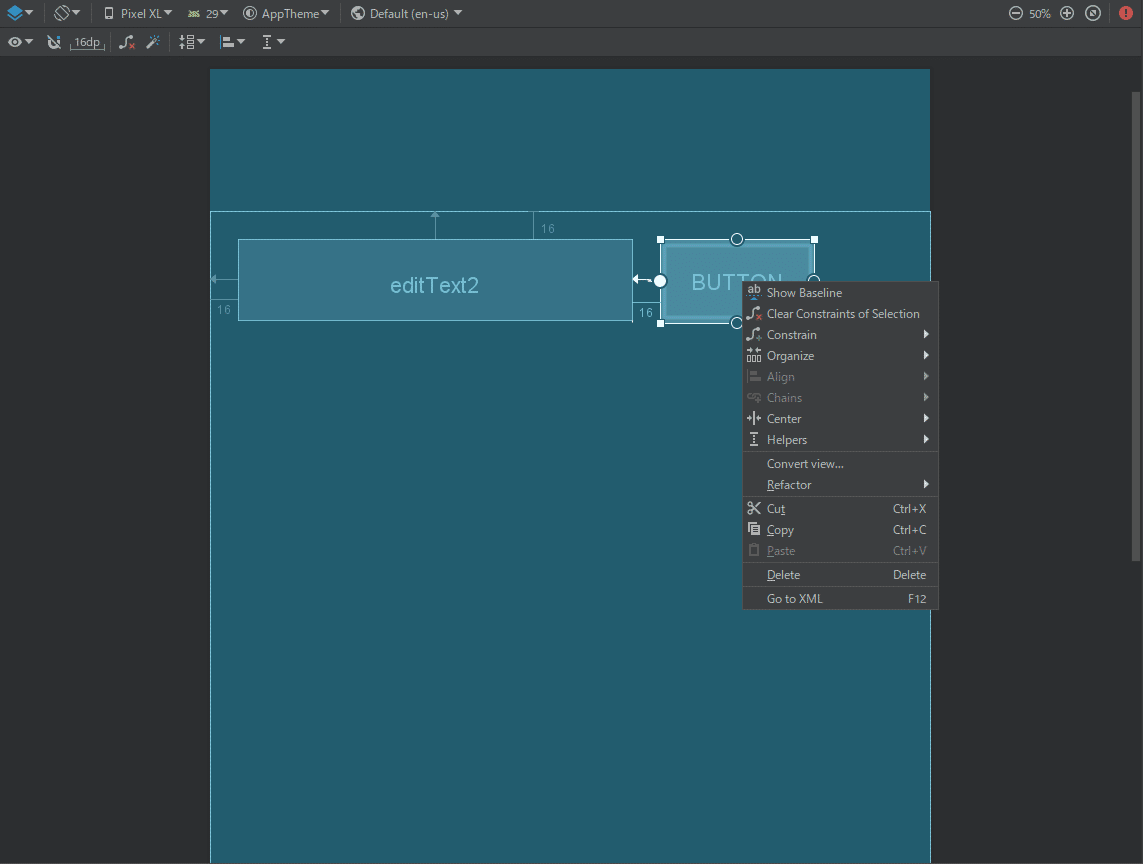The width and height of the screenshot is (1143, 864).
Task: Choose Clear Constraints of Selection
Action: 840,314
